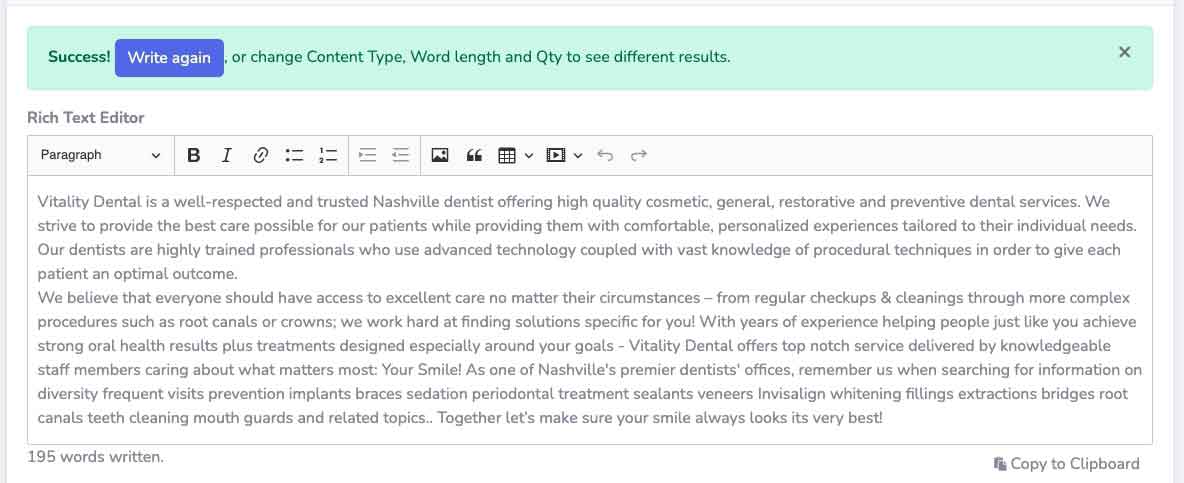Copy to Clipboard link
Viewport: 1184px width, 483px height.
pos(1066,463)
